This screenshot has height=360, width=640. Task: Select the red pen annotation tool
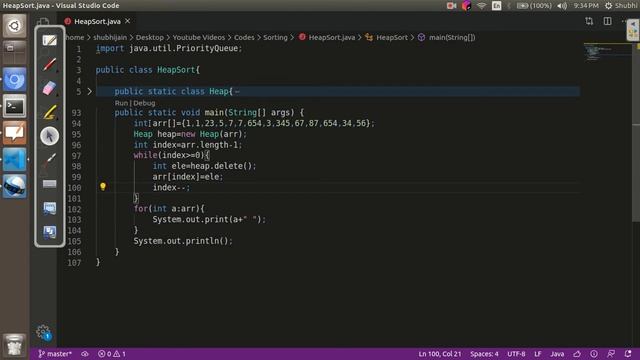[x=49, y=64]
